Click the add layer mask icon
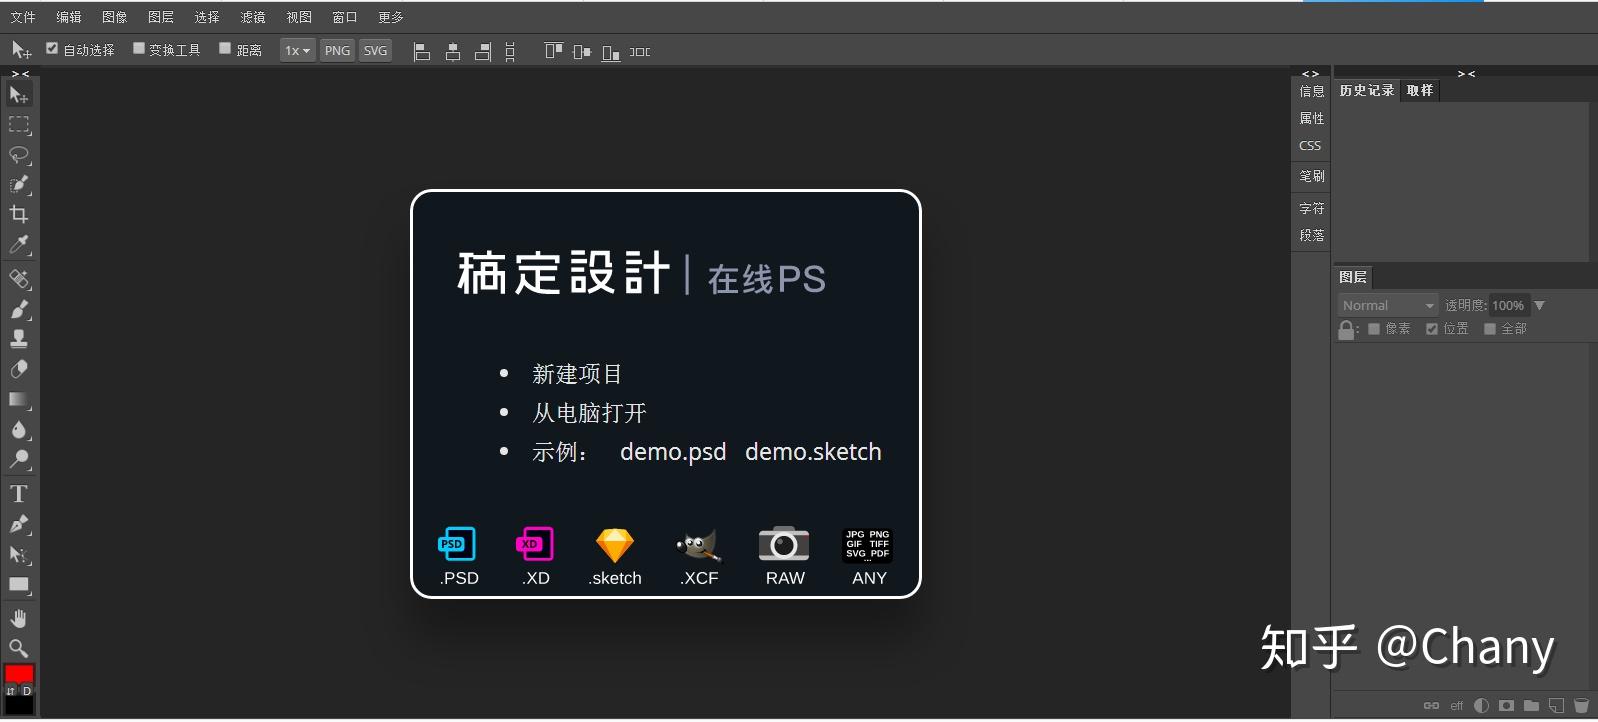1598x722 pixels. click(1506, 706)
